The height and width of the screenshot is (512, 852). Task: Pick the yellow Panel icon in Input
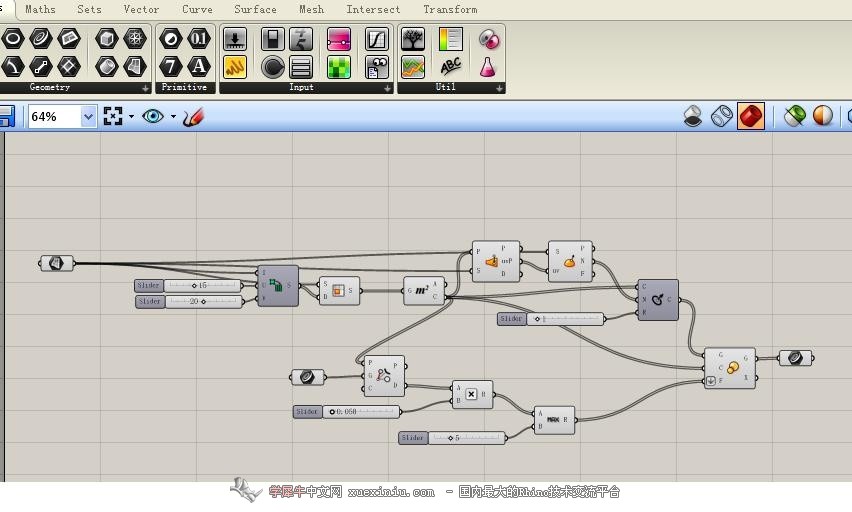[x=235, y=67]
